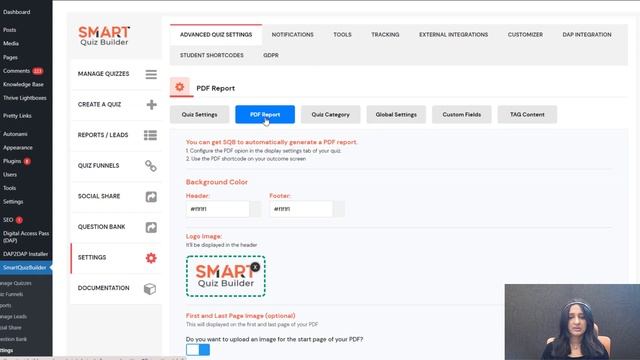Click the Question Bank arrow icon
The width and height of the screenshot is (640, 360).
151,227
